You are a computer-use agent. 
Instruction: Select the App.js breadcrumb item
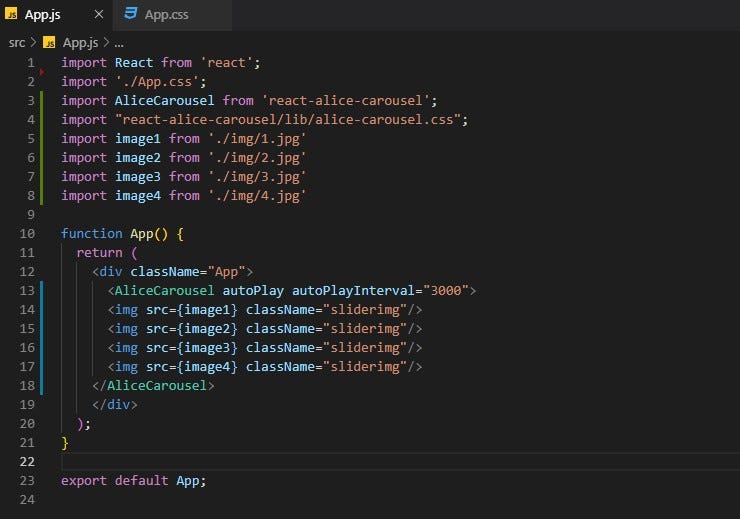(x=81, y=43)
